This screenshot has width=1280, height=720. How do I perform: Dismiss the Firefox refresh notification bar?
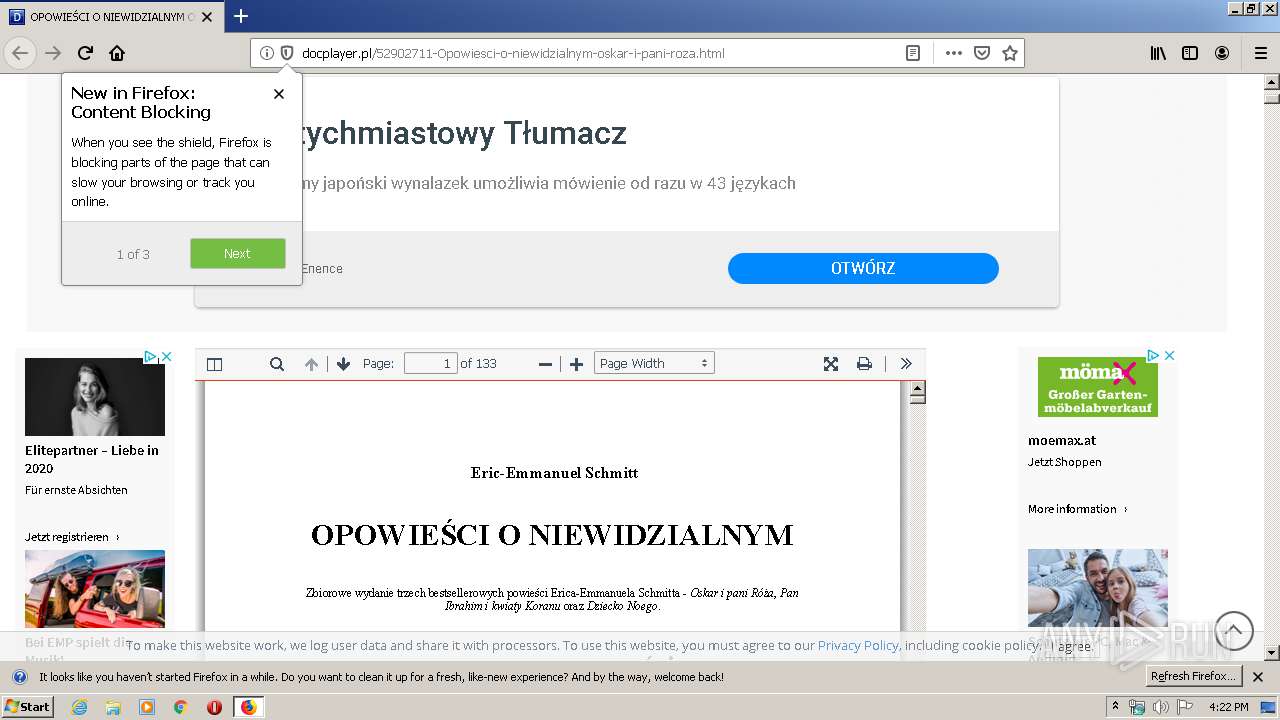pyautogui.click(x=1259, y=677)
